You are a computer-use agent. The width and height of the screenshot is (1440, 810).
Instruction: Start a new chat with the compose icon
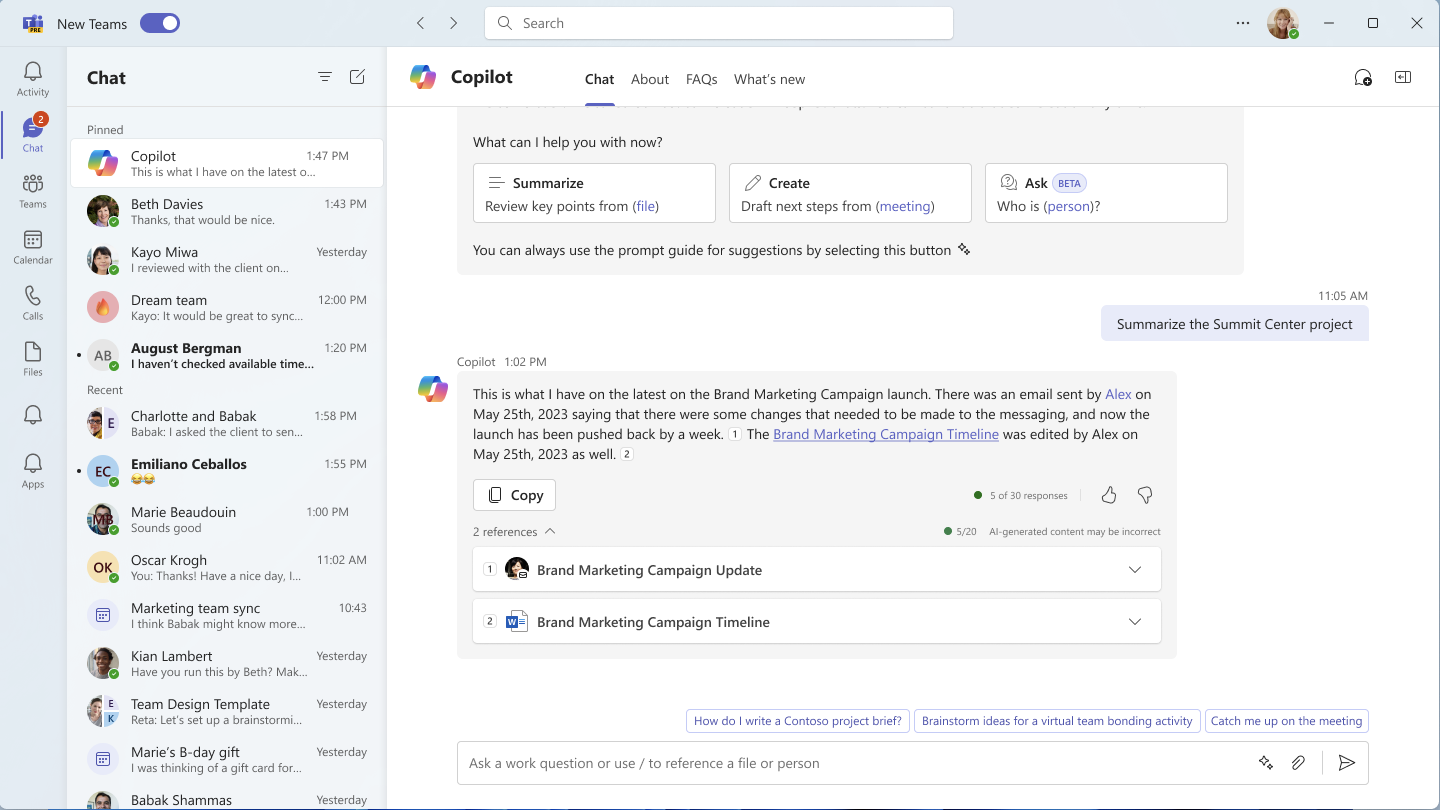click(357, 76)
